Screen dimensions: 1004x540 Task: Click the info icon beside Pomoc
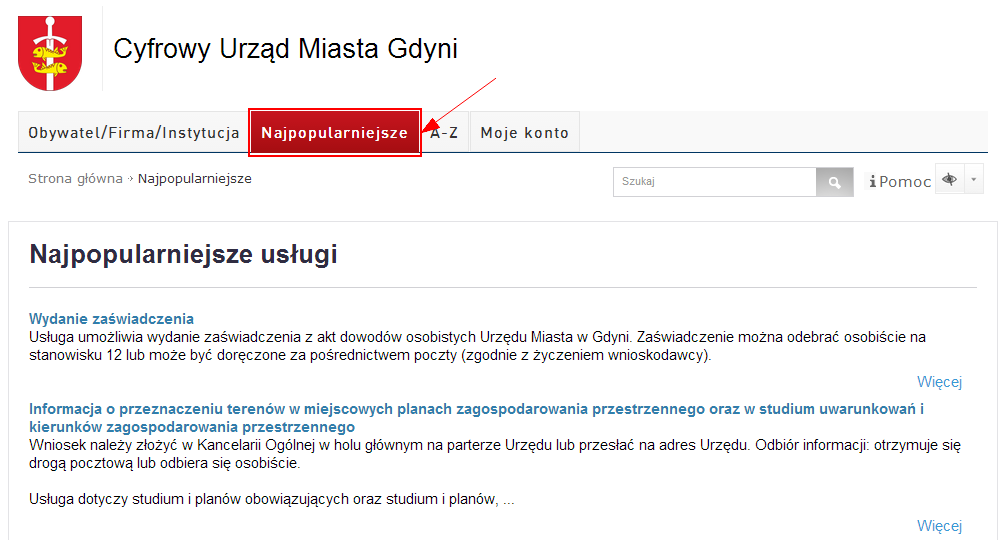point(873,181)
